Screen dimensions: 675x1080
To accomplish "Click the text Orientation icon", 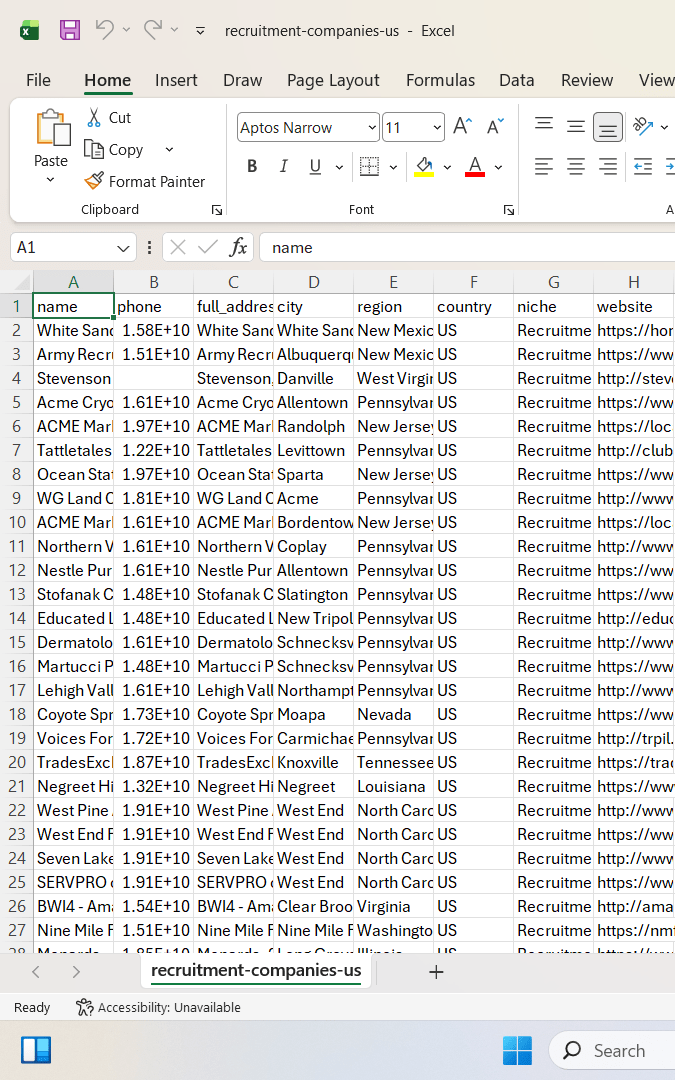I will 643,125.
